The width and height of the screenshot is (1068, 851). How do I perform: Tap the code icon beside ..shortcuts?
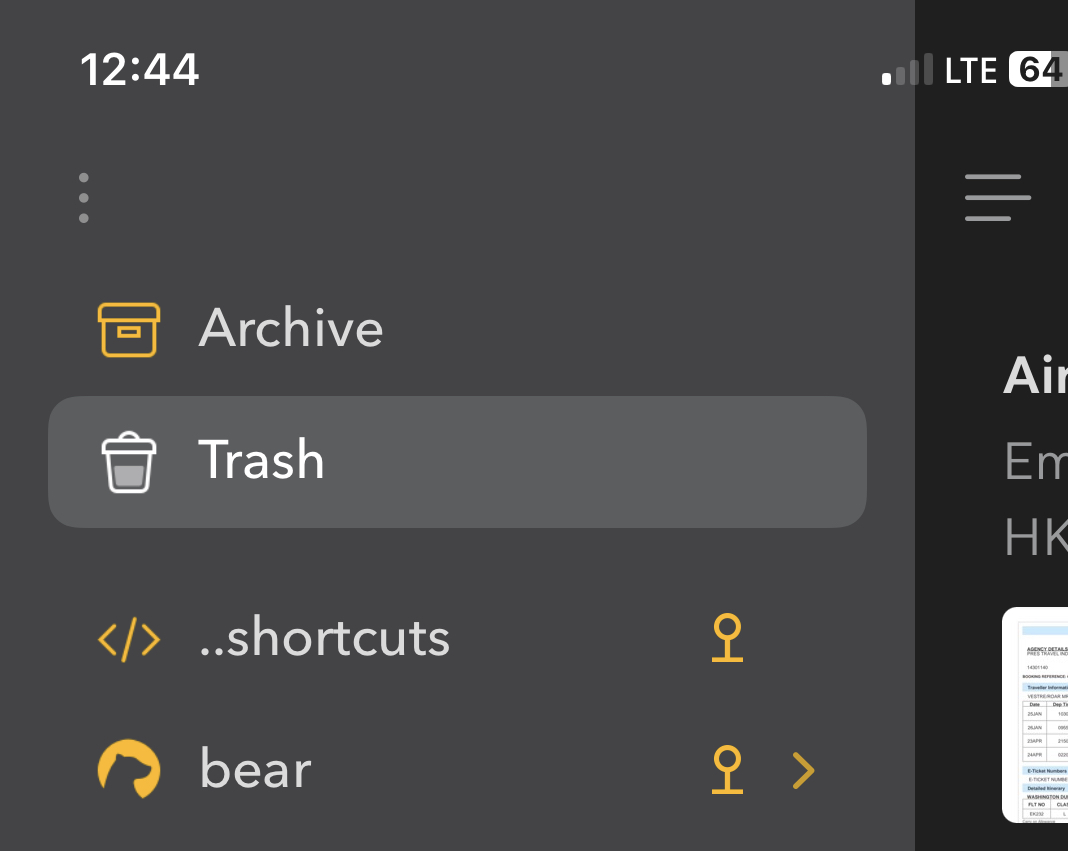click(x=129, y=639)
